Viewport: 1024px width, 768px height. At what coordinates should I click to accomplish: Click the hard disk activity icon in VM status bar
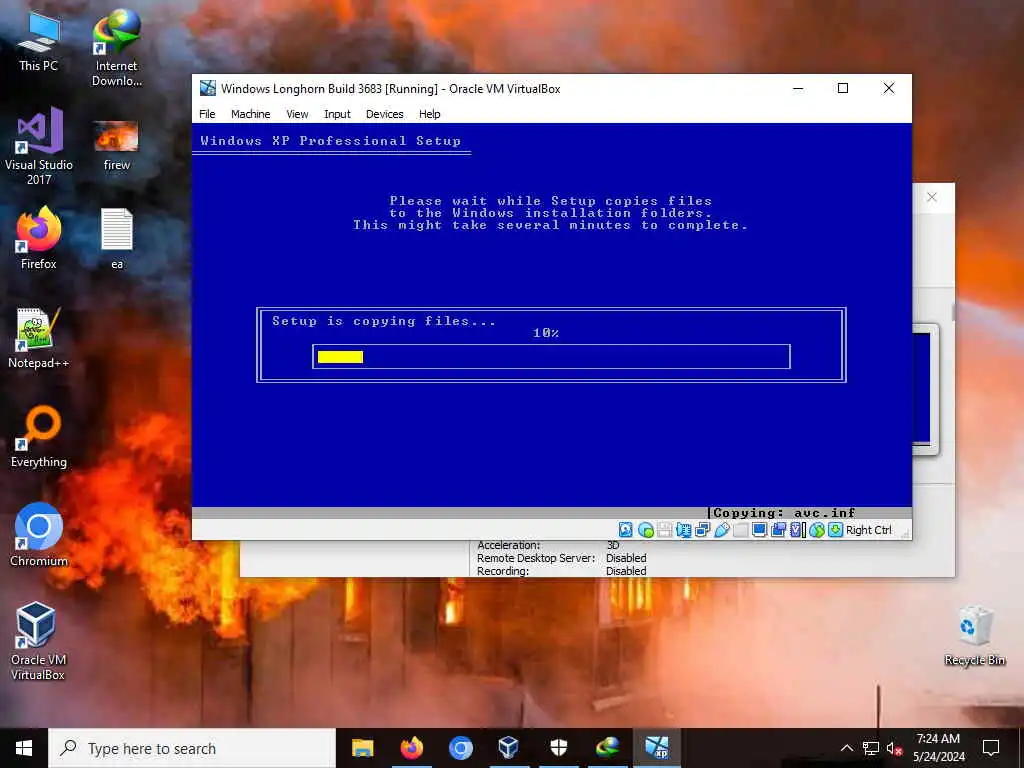coord(626,530)
